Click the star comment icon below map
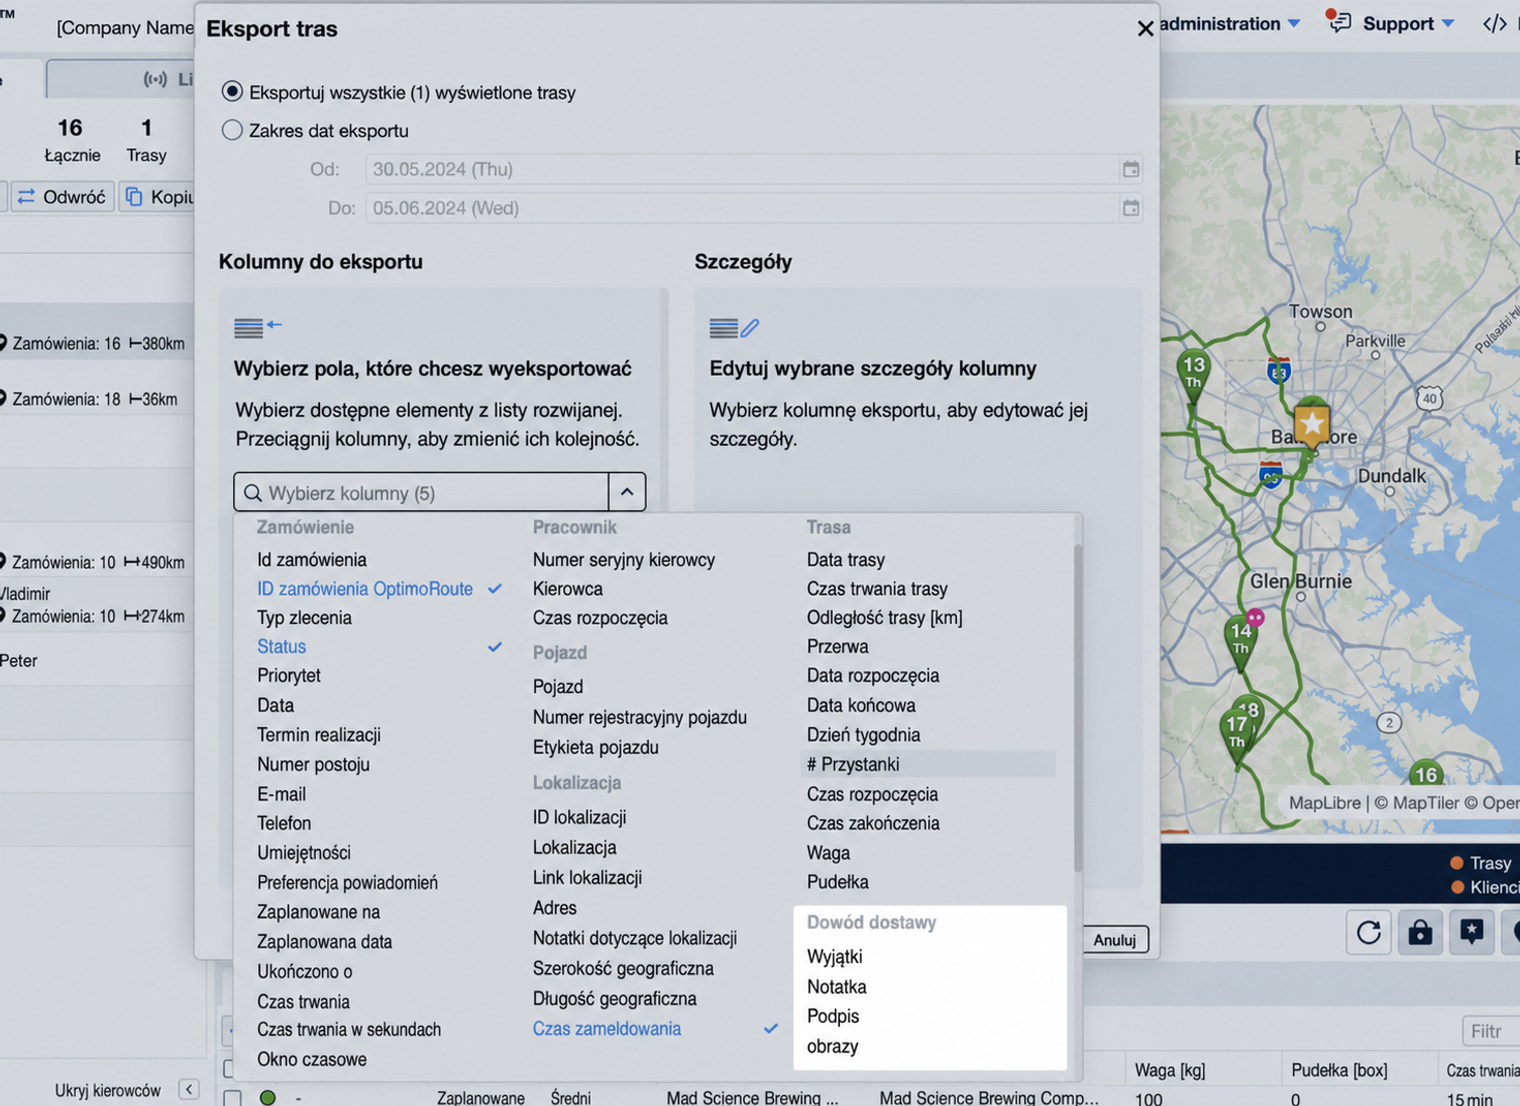1520x1106 pixels. pos(1471,933)
